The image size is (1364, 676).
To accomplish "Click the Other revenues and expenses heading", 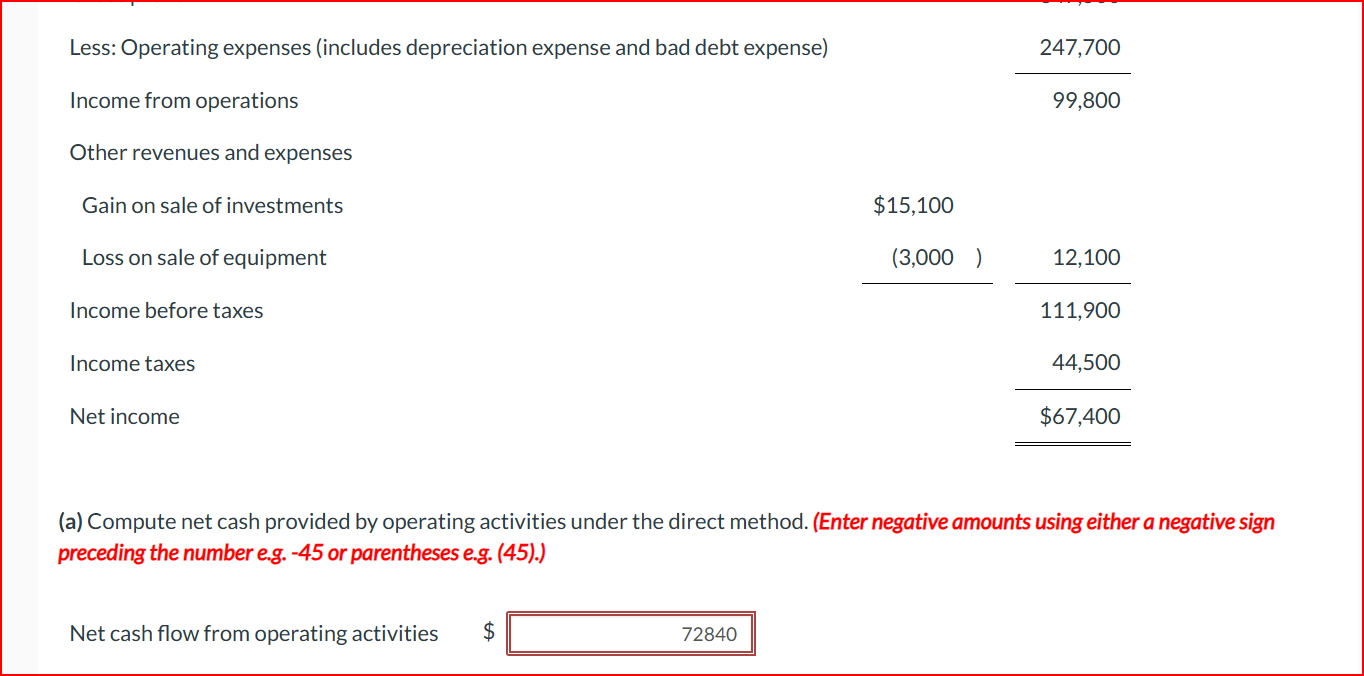I will coord(210,152).
